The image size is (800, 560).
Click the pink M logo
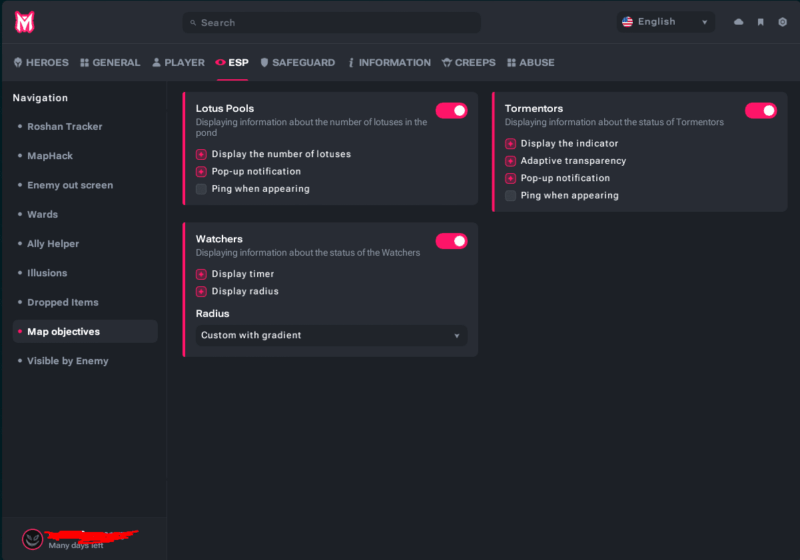click(x=24, y=22)
